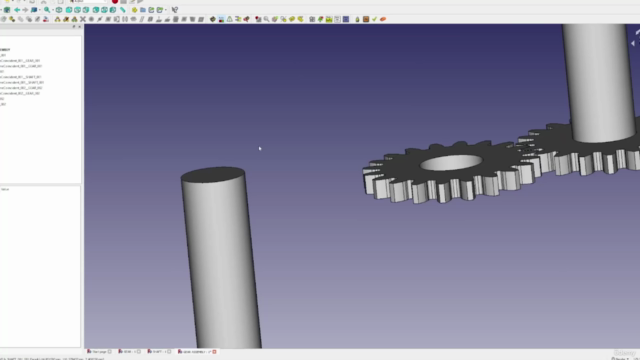Switch to the rear view cube icon
Image resolution: width=640 pixels, height=360 pixels.
(x=96, y=10)
